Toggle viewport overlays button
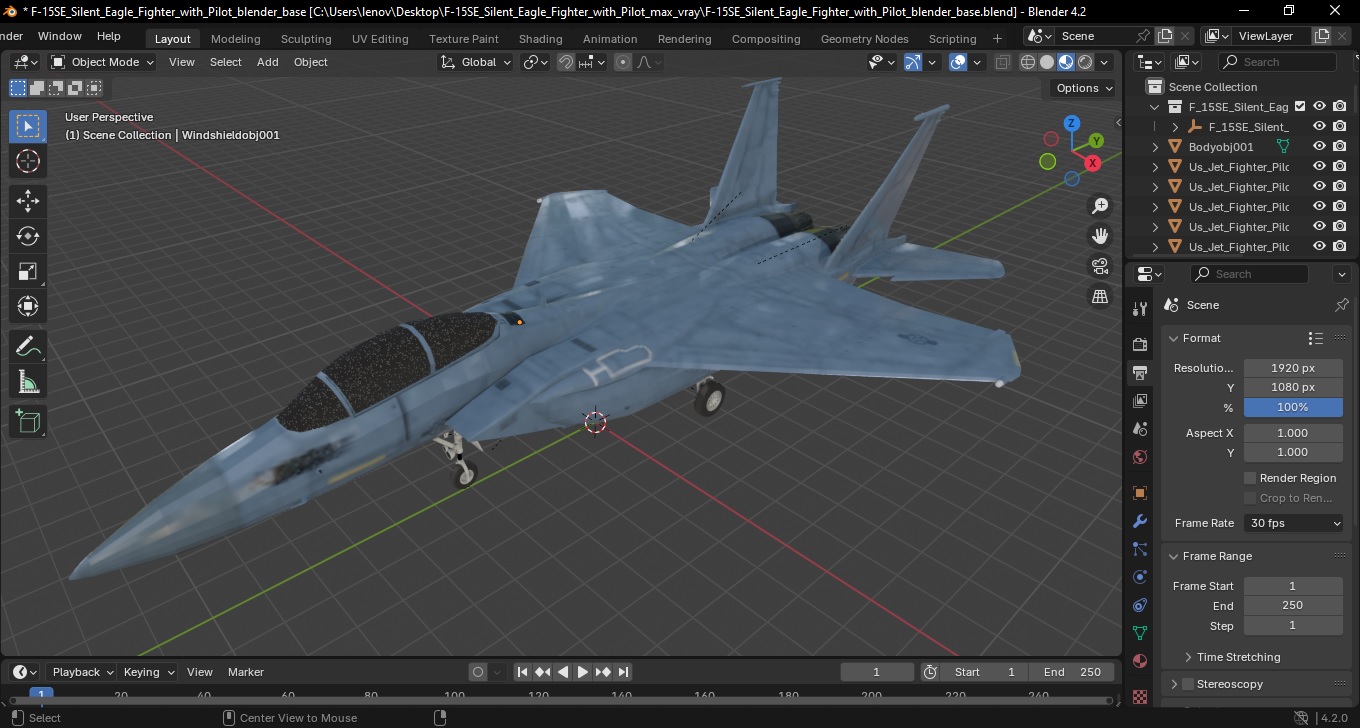 pos(958,62)
